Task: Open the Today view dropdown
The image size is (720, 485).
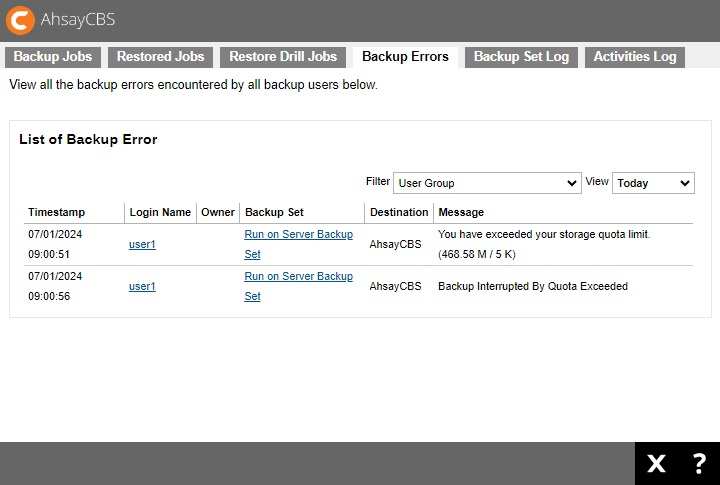Action: pos(653,183)
